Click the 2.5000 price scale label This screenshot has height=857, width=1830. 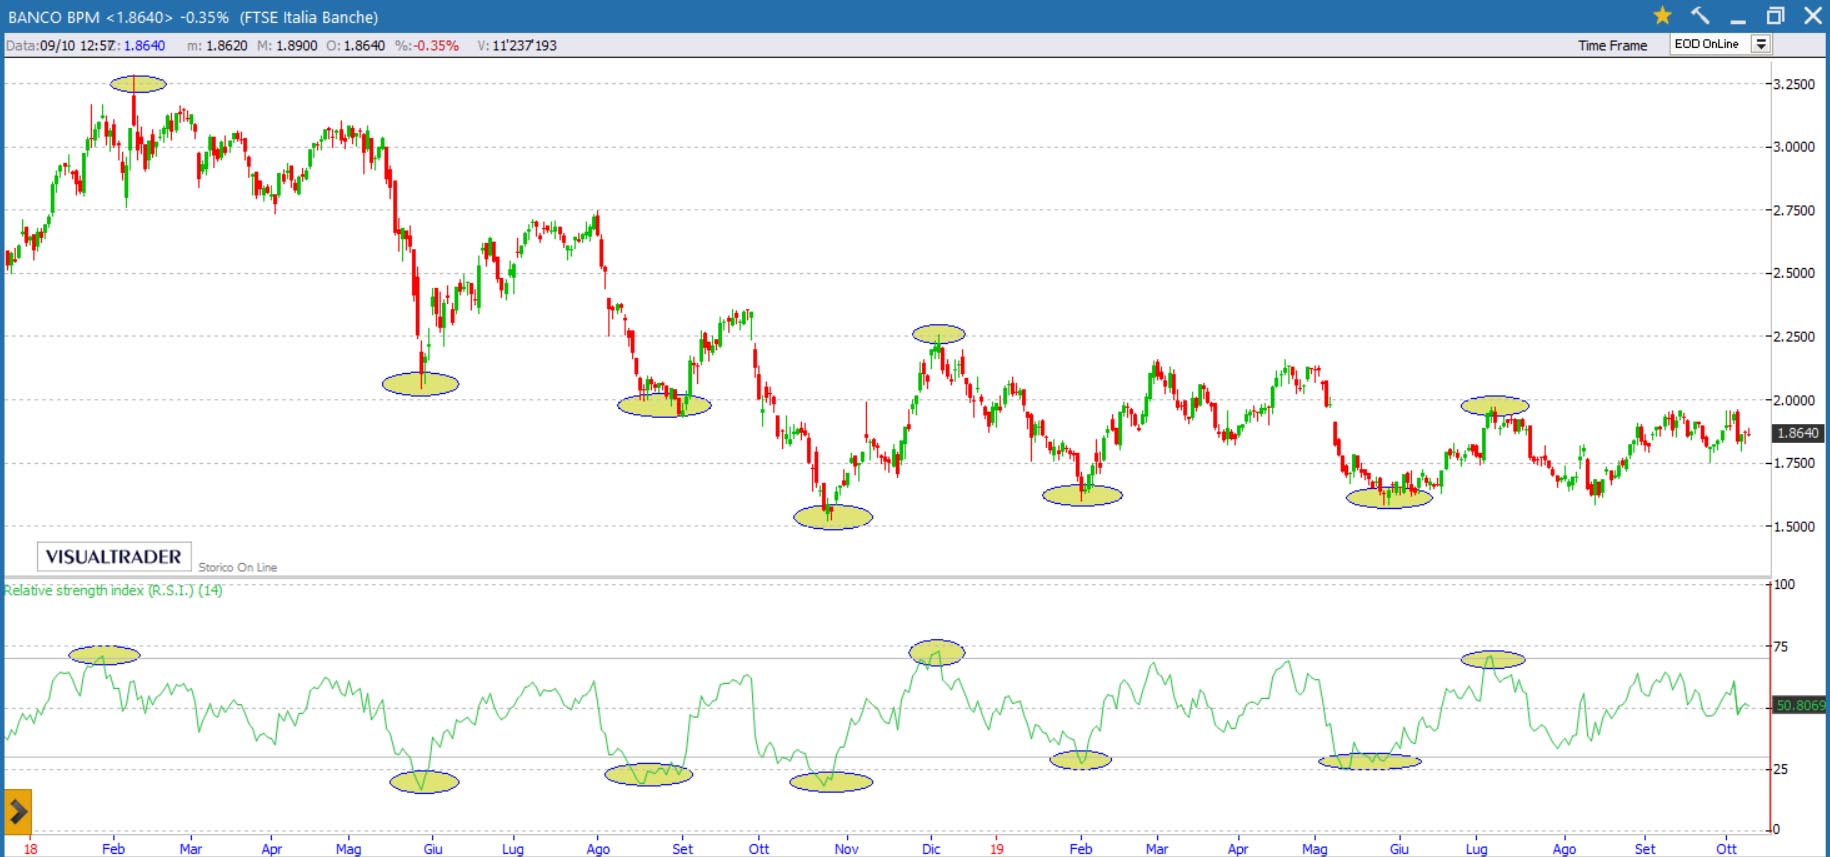1794,272
